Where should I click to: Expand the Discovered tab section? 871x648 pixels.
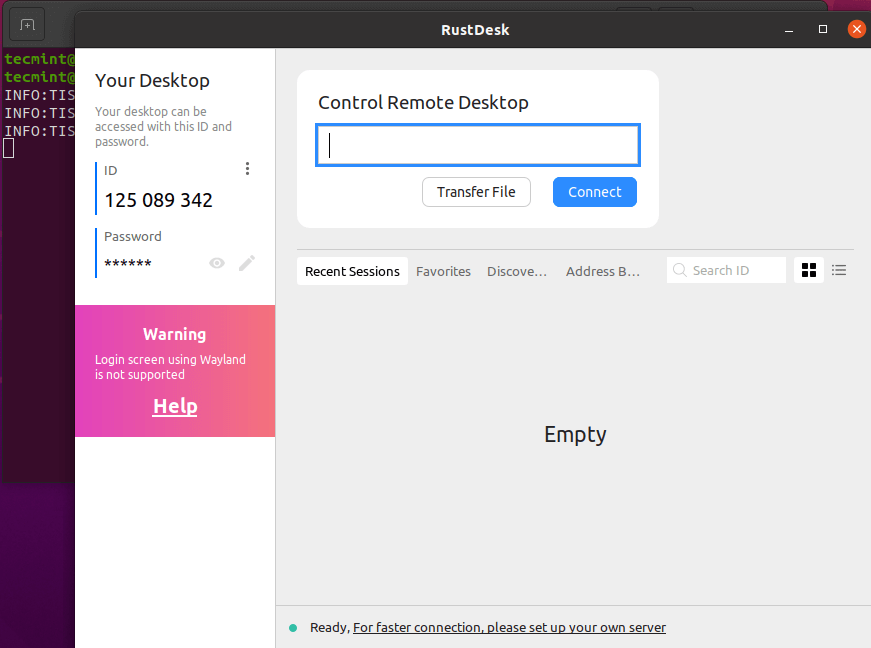point(517,270)
